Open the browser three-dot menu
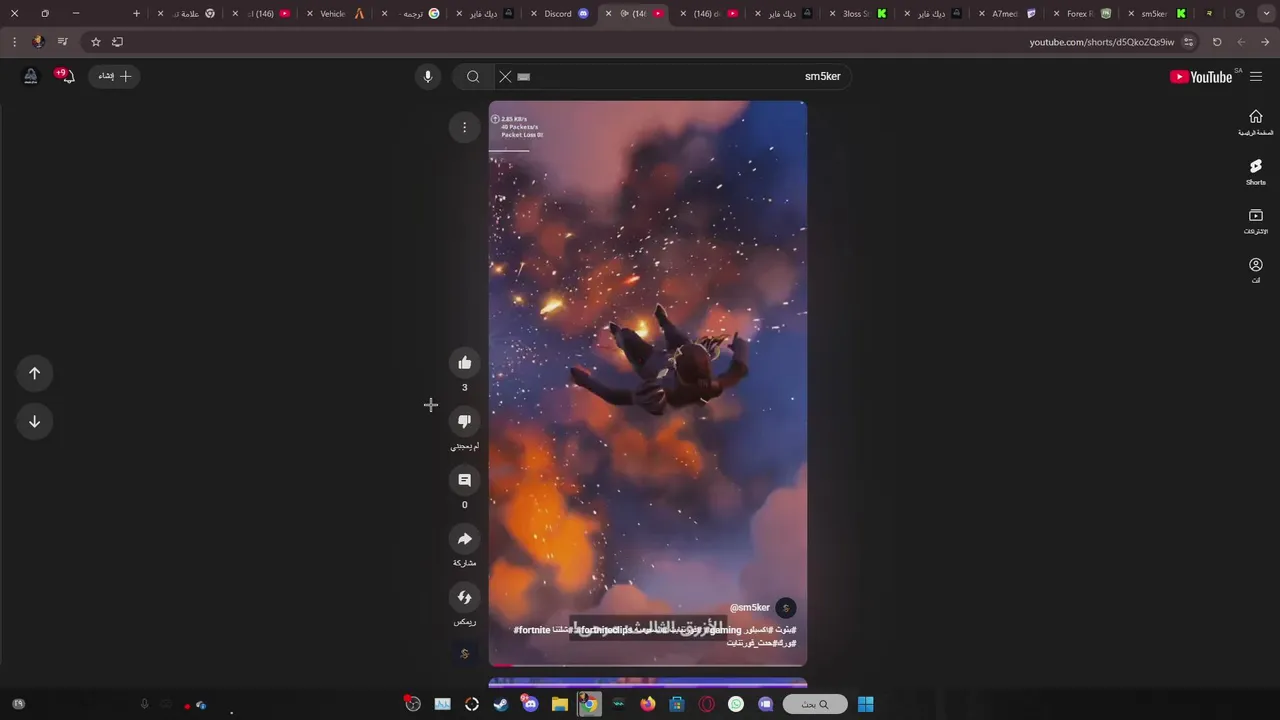 pos(14,42)
